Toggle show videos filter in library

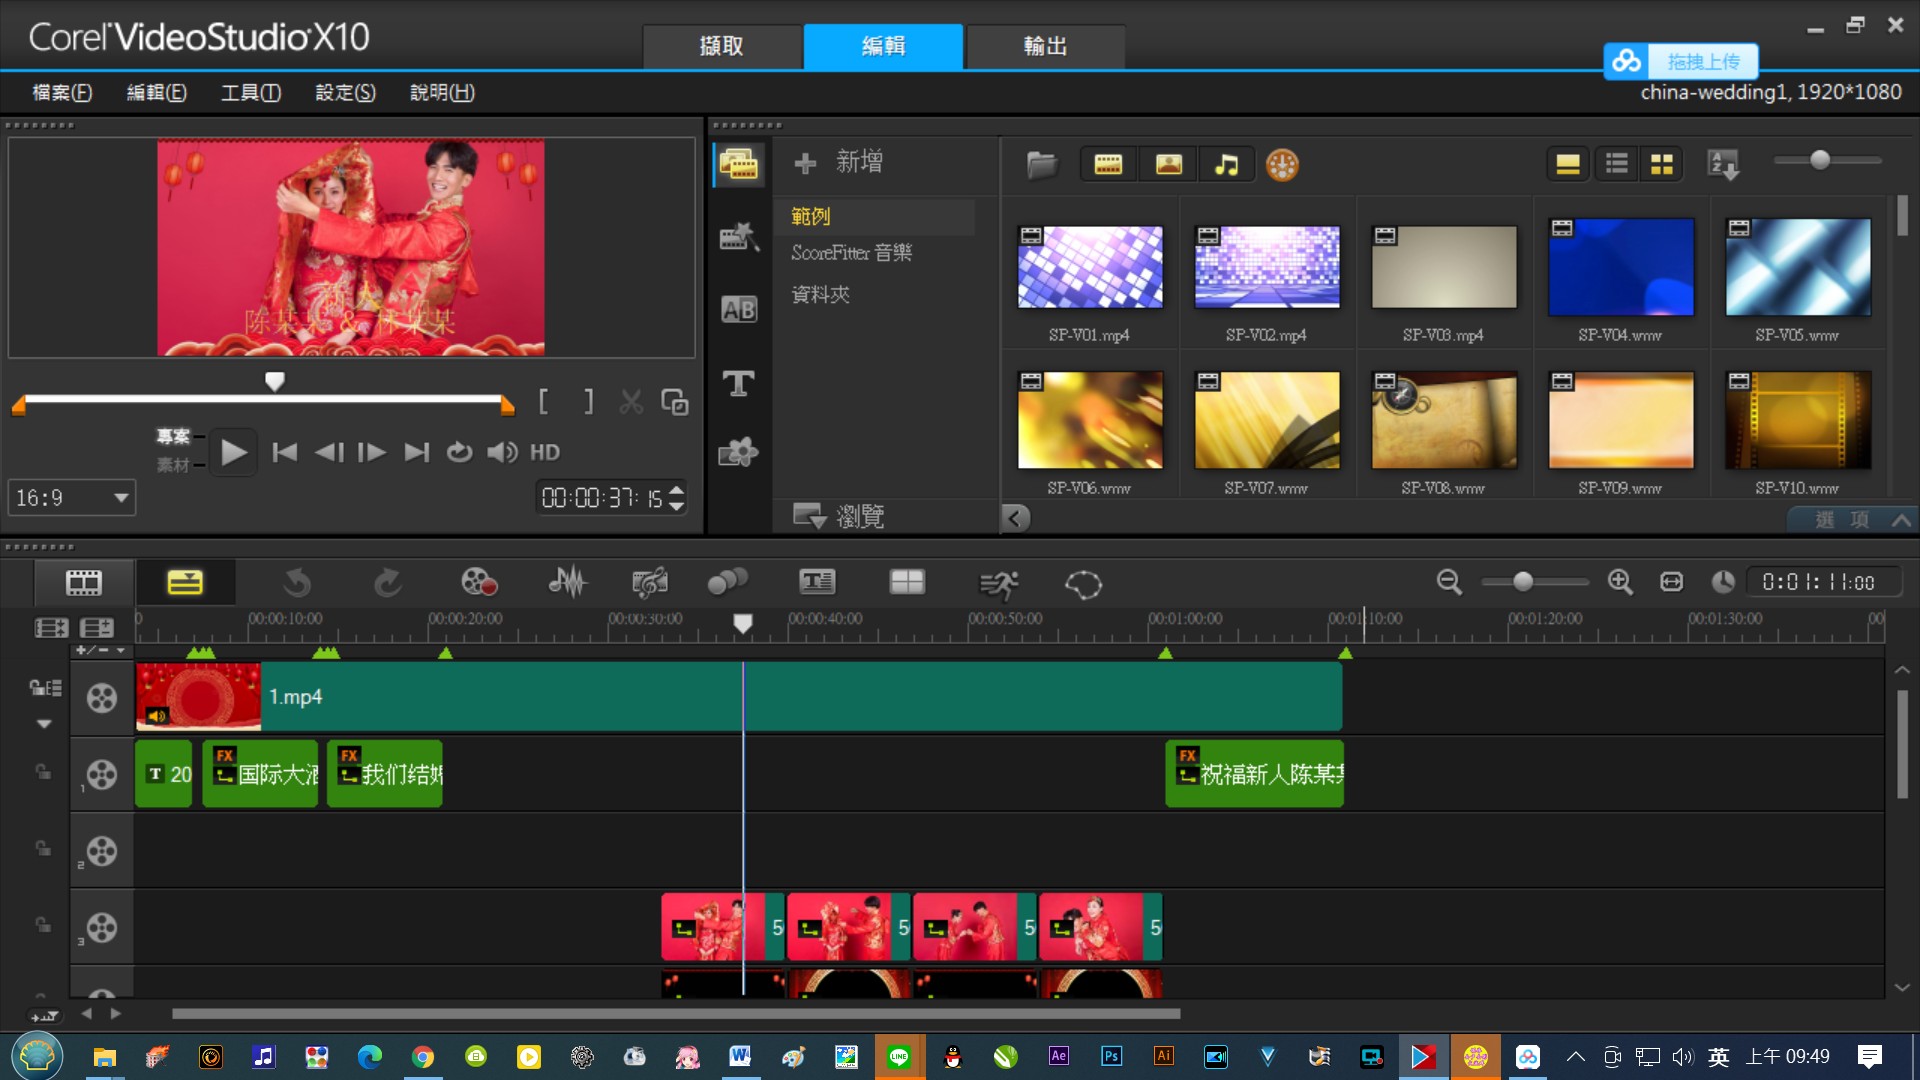tap(1108, 165)
